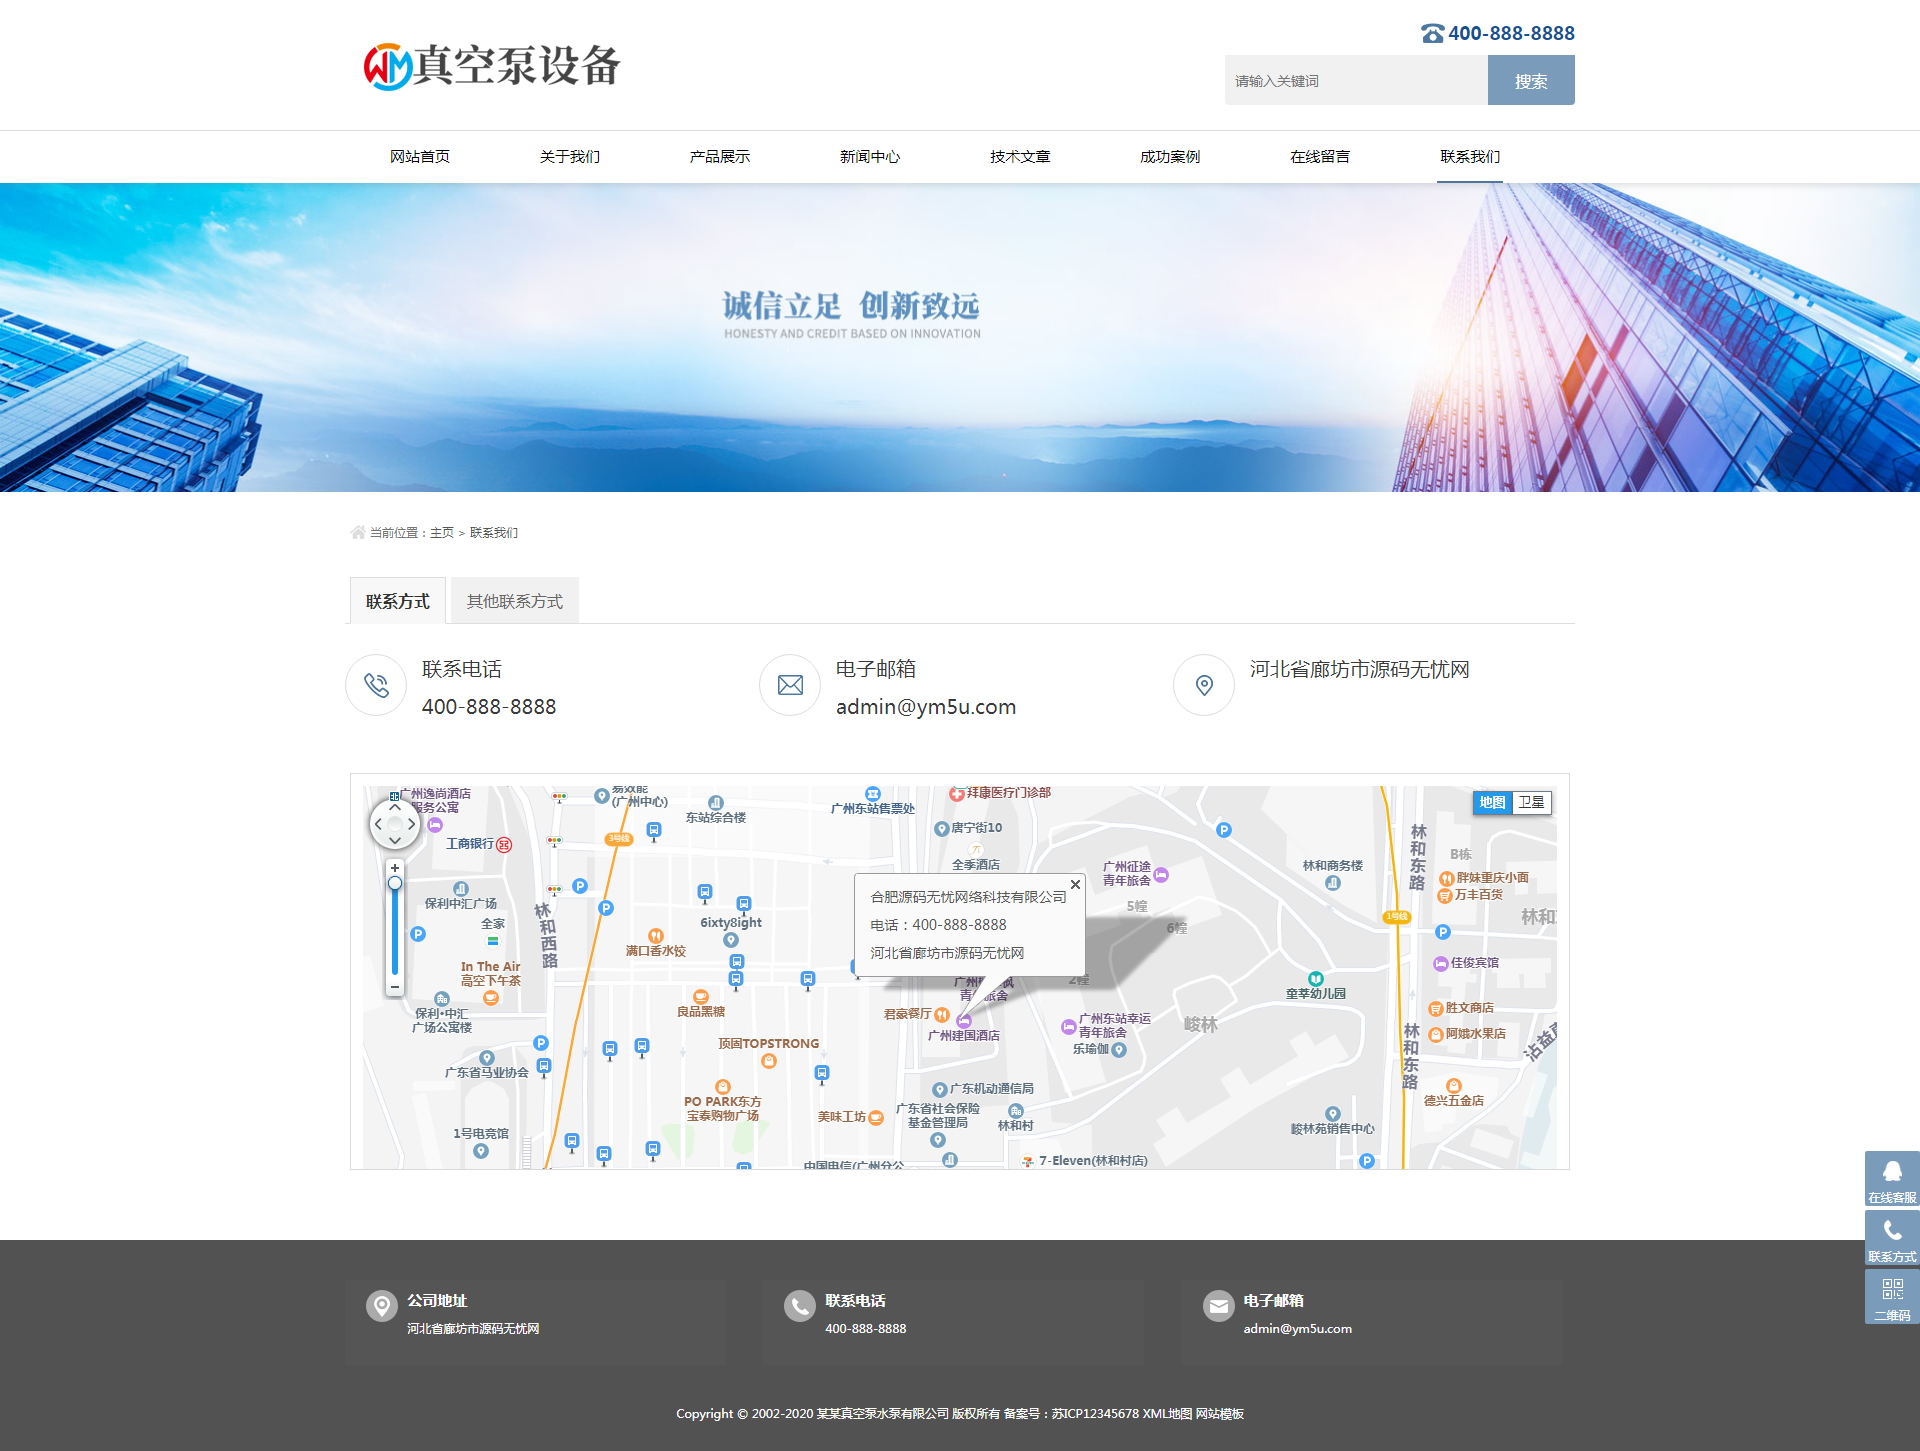Select the 其他联系方式 tab
This screenshot has width=1920, height=1451.
coord(514,601)
